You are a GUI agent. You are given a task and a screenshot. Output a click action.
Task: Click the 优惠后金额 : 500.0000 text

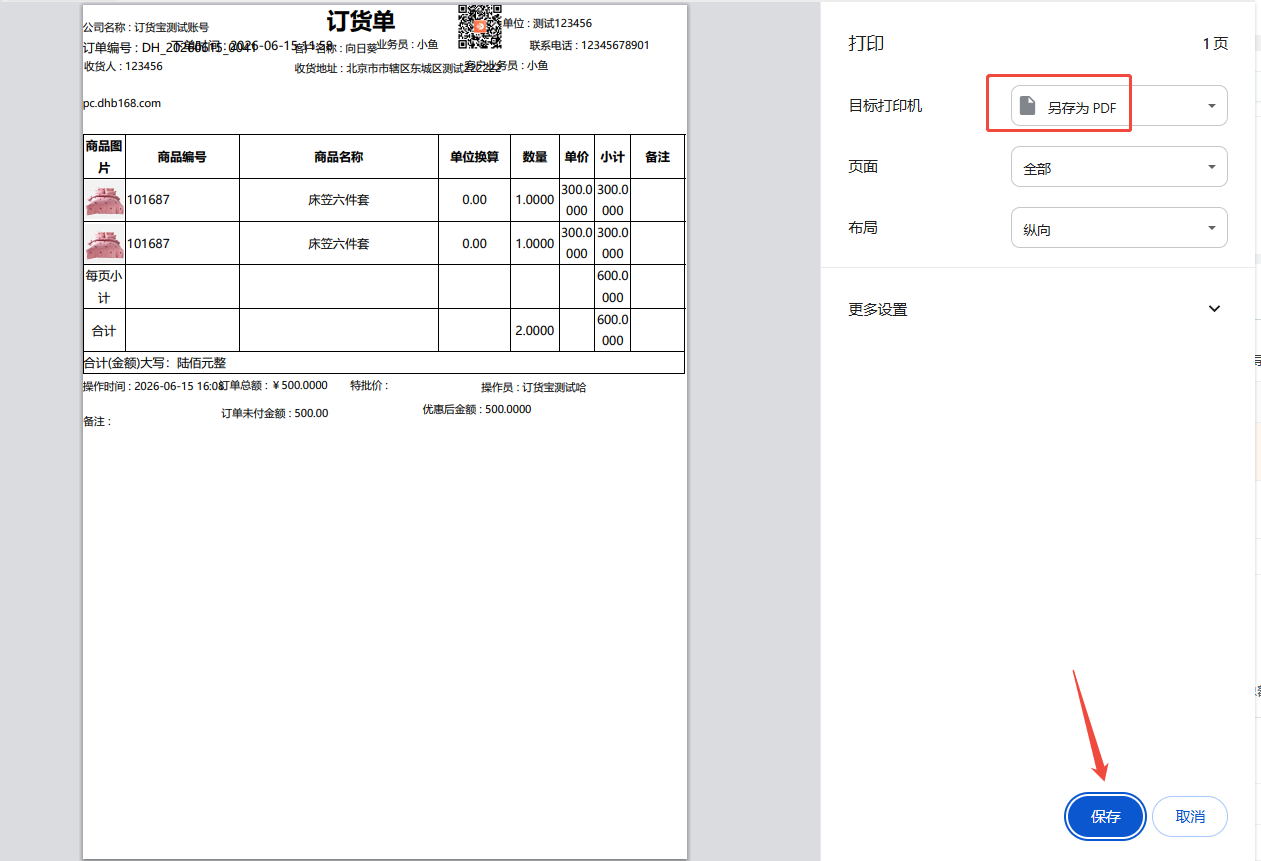pos(477,409)
